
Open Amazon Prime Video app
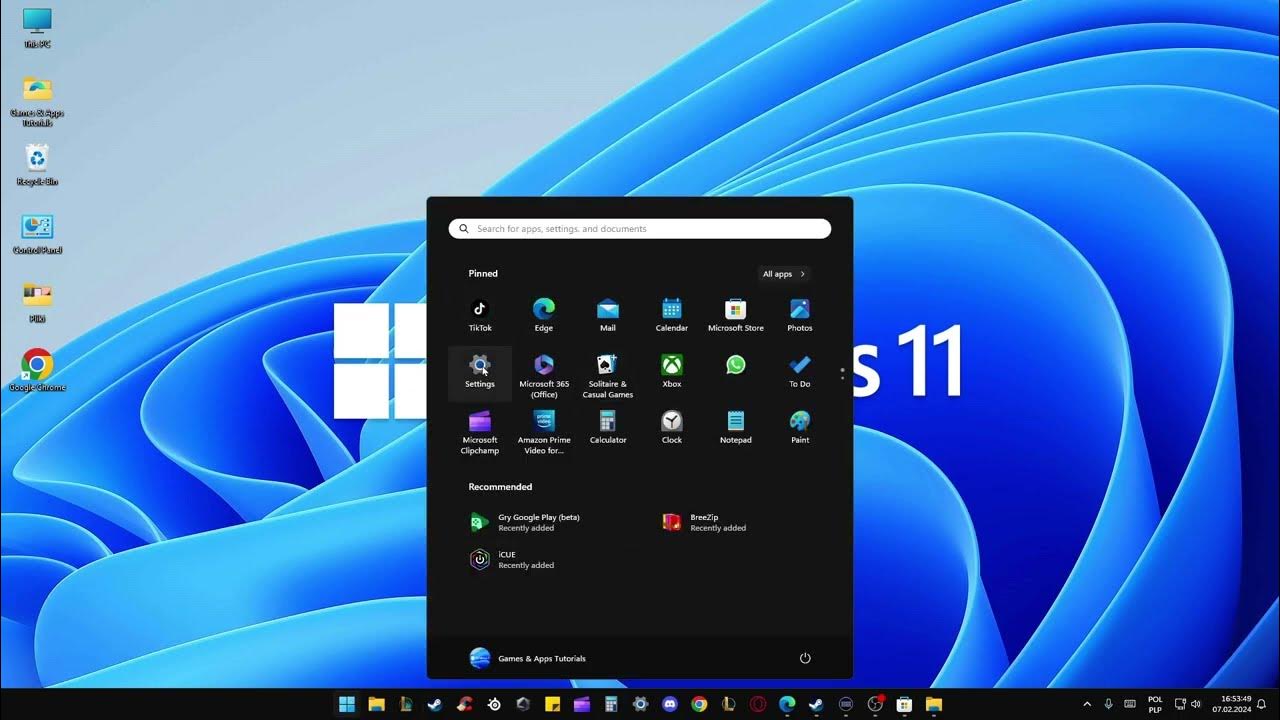[544, 432]
